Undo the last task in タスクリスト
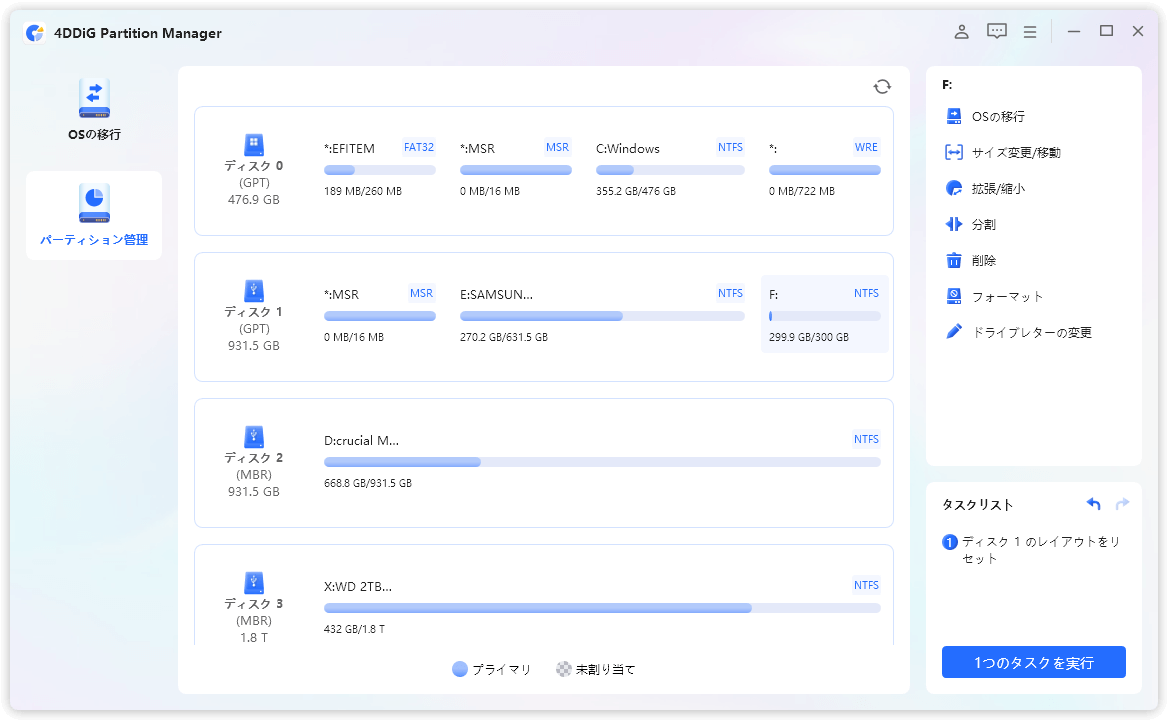This screenshot has height=720, width=1168. [1094, 504]
